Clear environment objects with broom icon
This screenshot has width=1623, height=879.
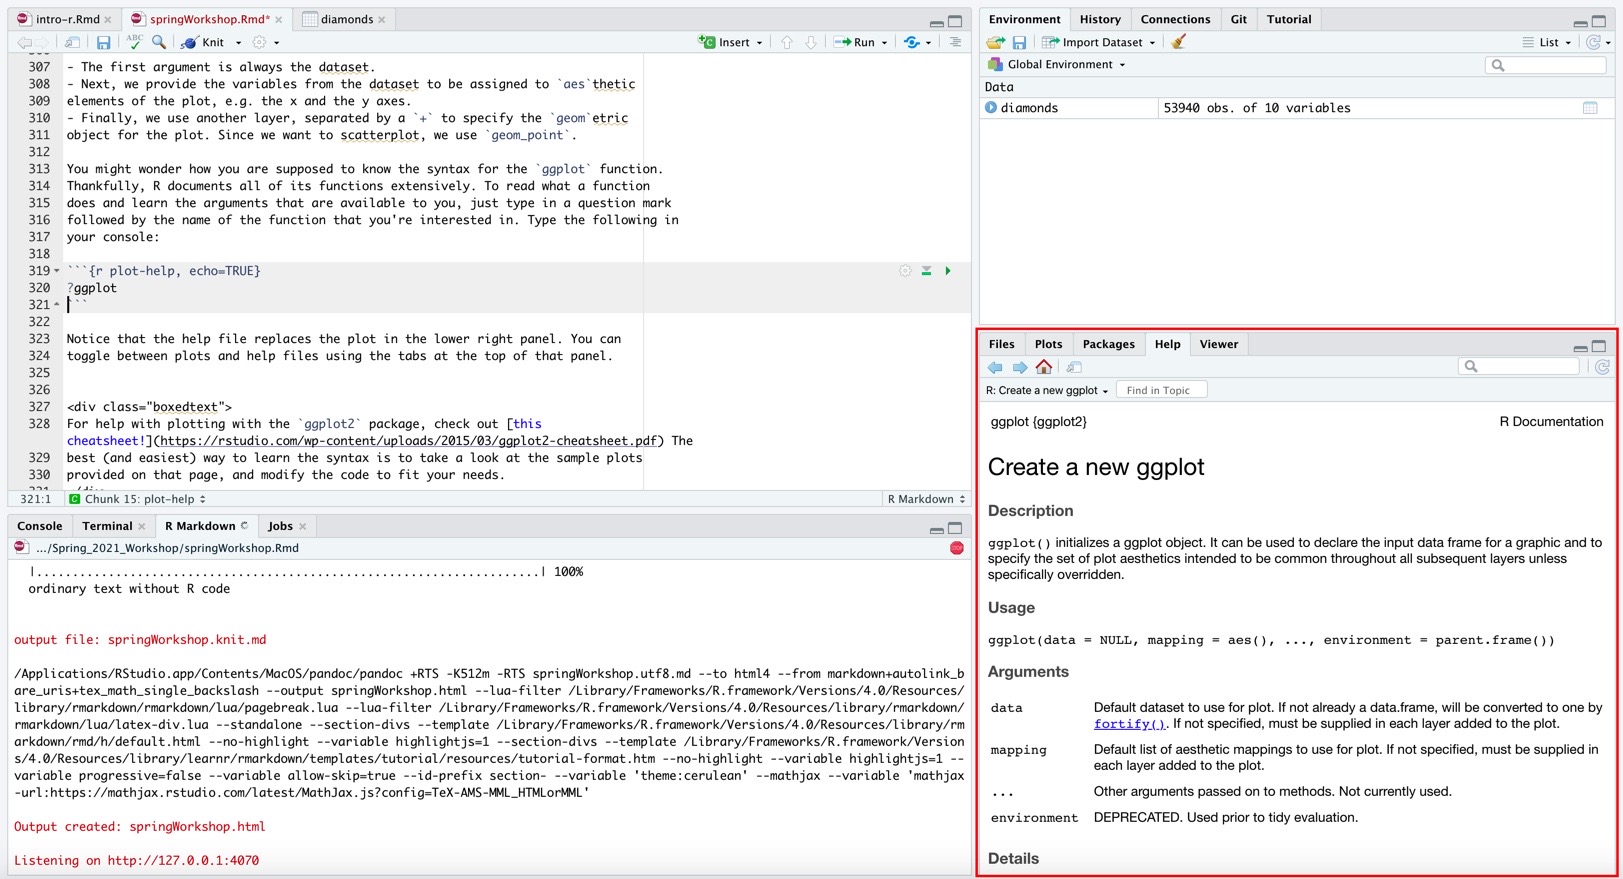point(1178,42)
